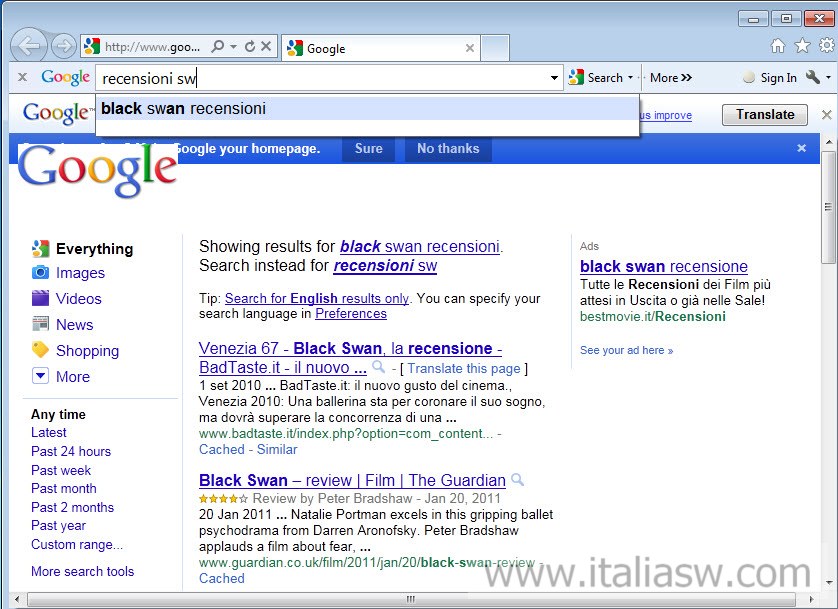Refresh the page from the address bar
The image size is (838, 609).
250,46
